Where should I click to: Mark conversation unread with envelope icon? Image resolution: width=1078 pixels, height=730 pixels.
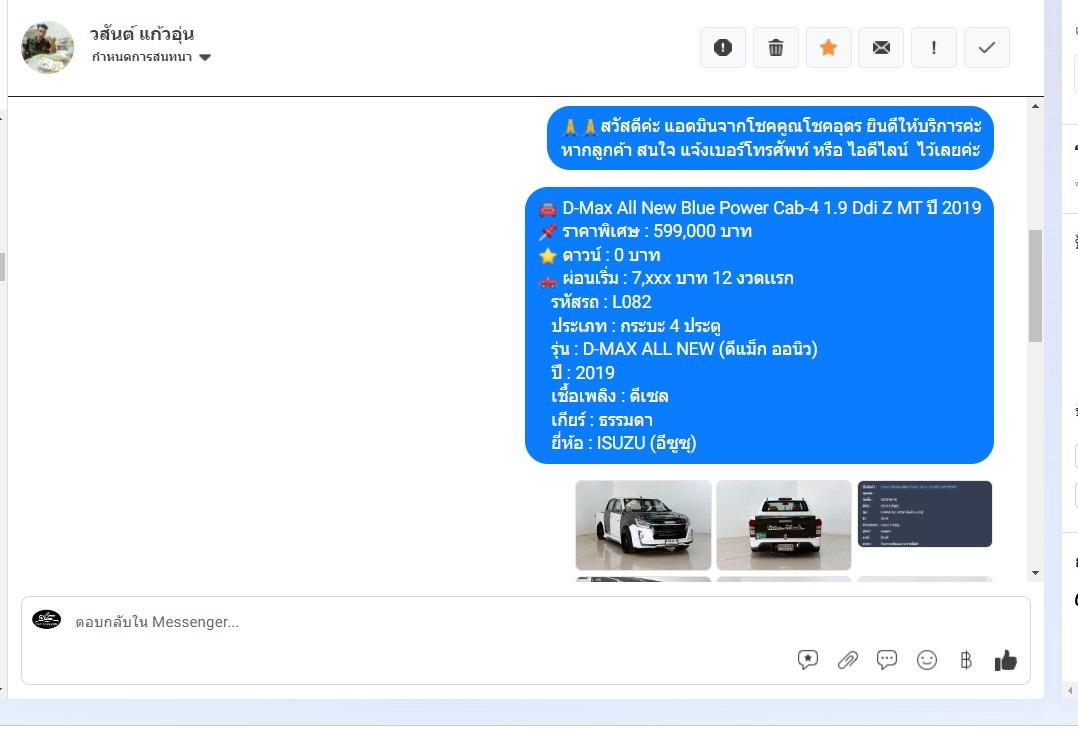(881, 47)
